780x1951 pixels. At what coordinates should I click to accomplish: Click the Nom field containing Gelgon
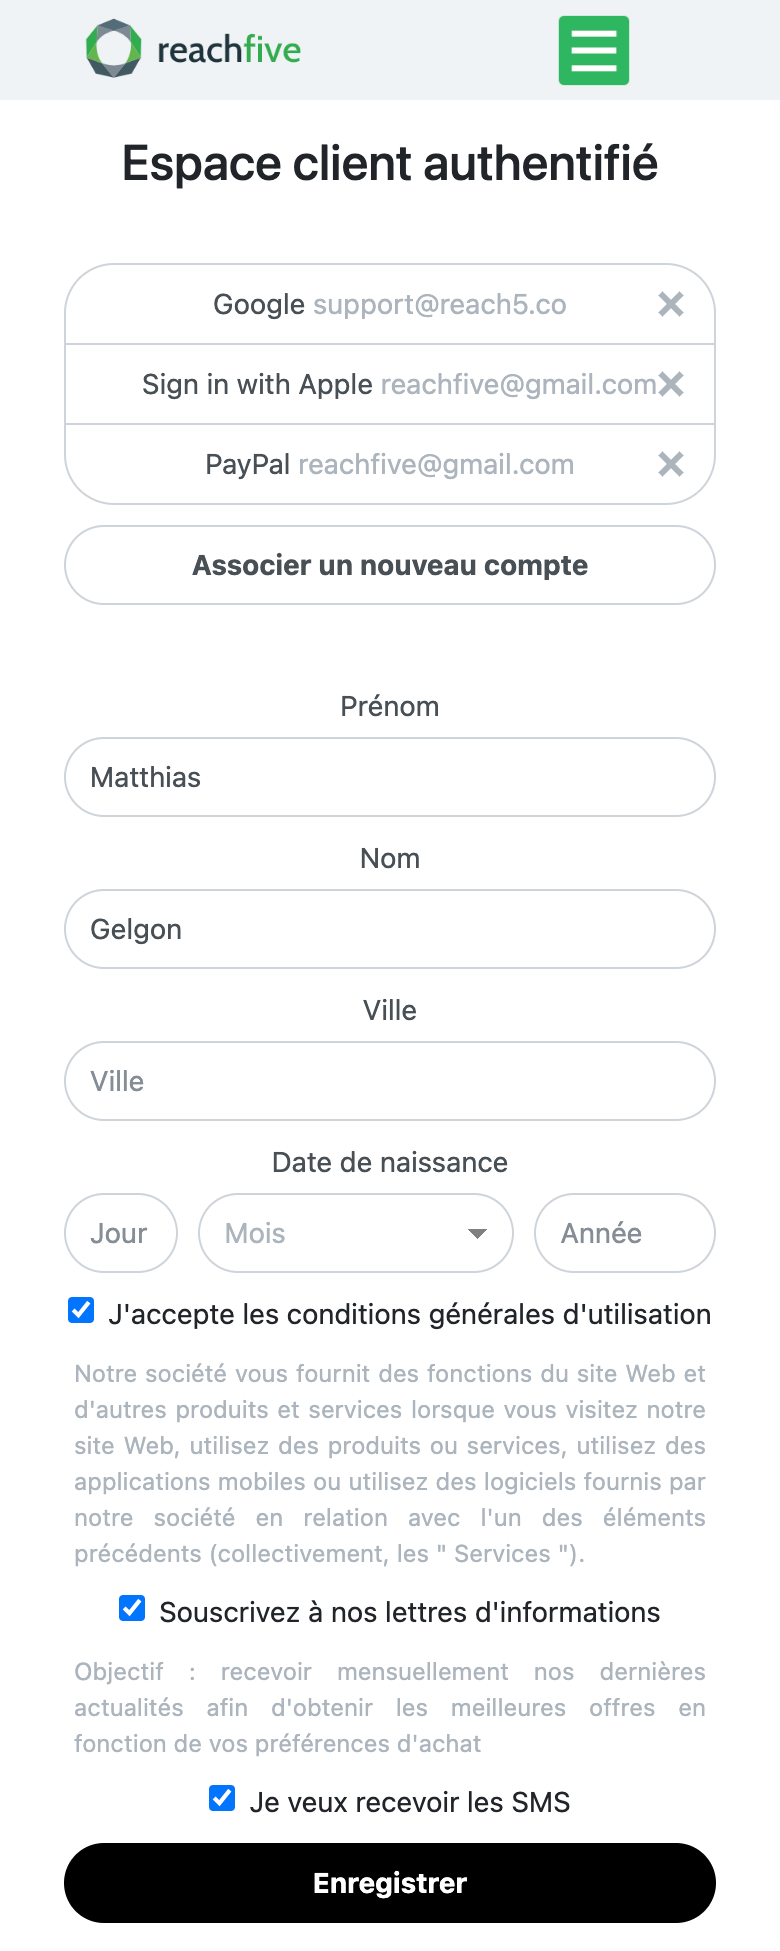[390, 929]
